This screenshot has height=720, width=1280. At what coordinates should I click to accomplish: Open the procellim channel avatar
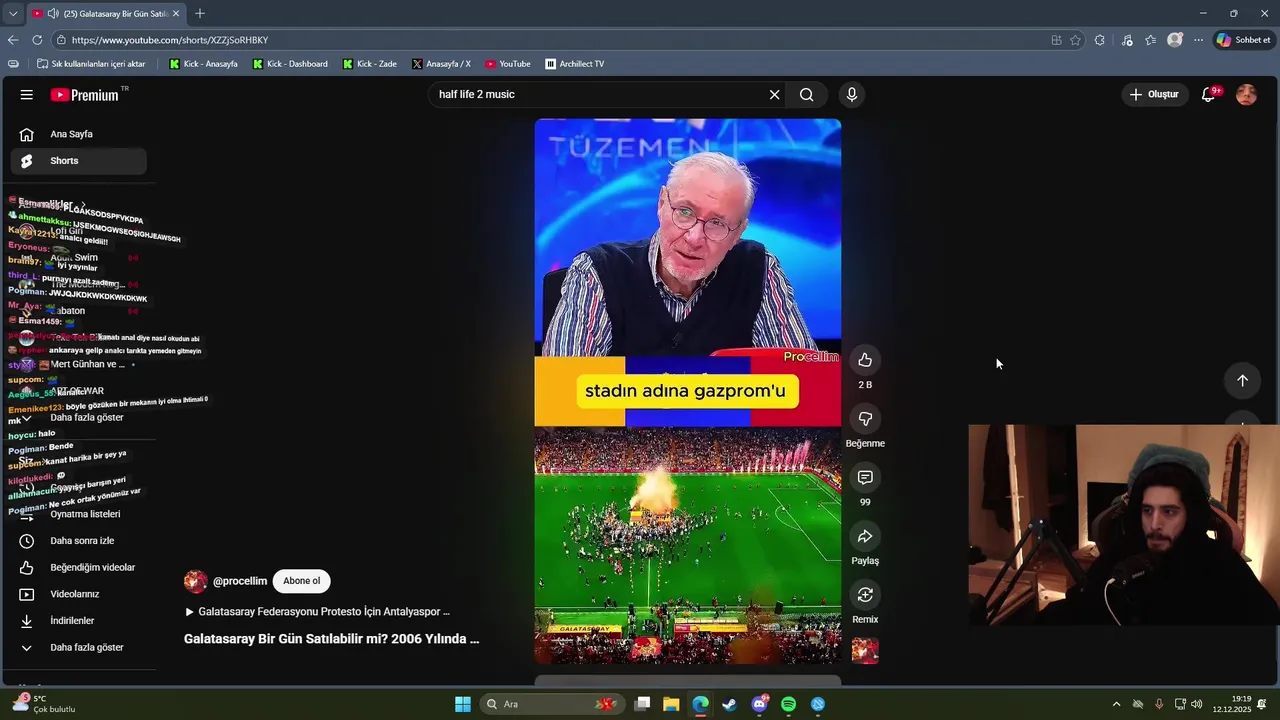coord(195,582)
